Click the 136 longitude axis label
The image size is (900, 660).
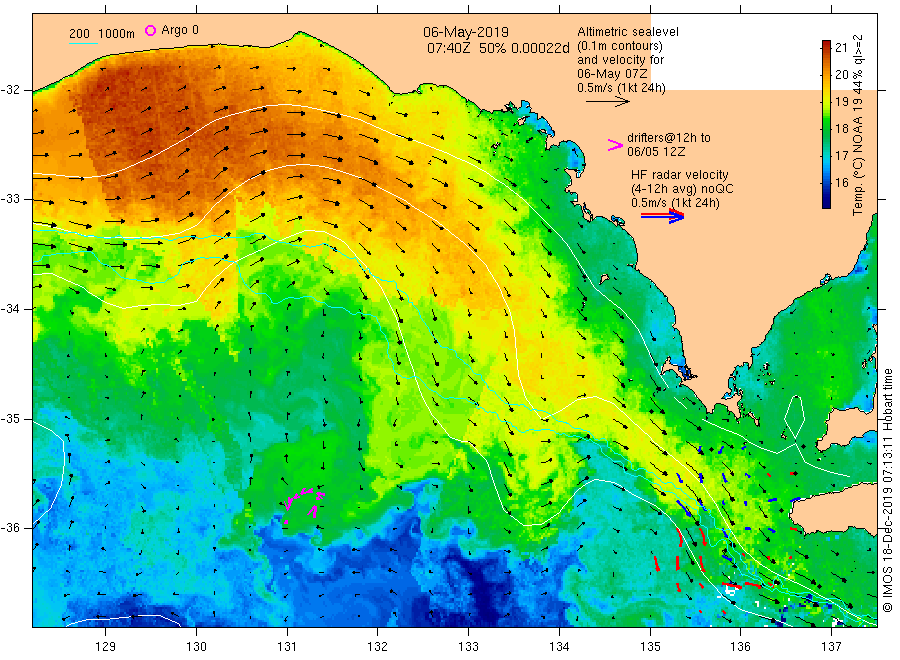pos(740,647)
